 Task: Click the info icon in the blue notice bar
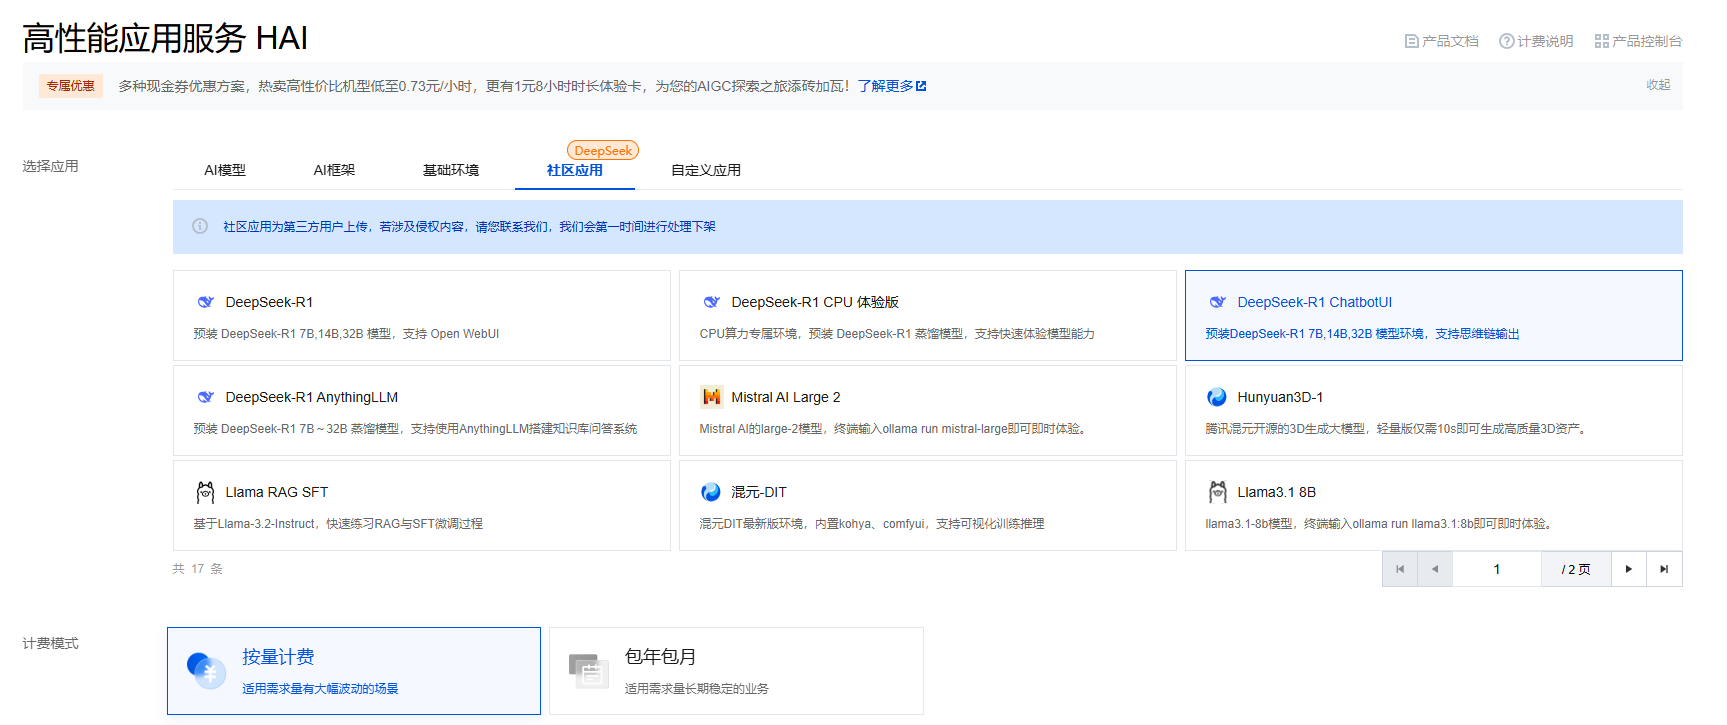pos(200,226)
